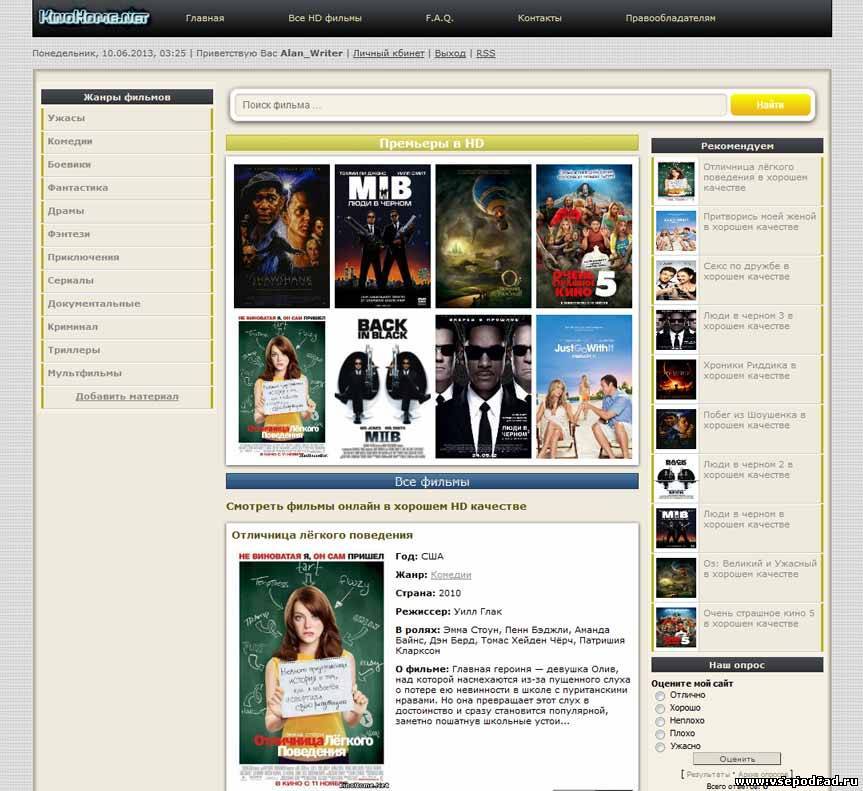Click recommended thumbnail for Хроники Риддика
The image size is (863, 791).
coord(676,379)
